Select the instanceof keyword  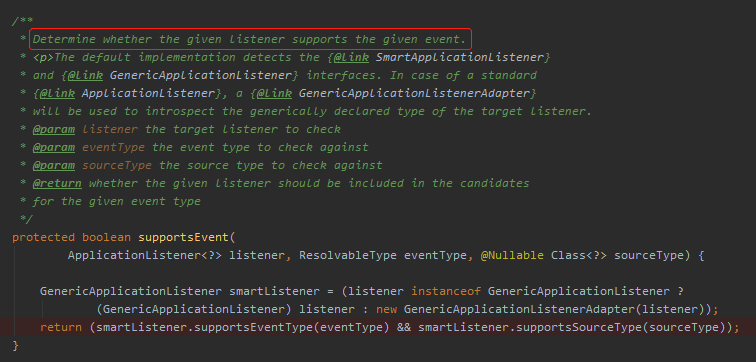click(x=446, y=292)
